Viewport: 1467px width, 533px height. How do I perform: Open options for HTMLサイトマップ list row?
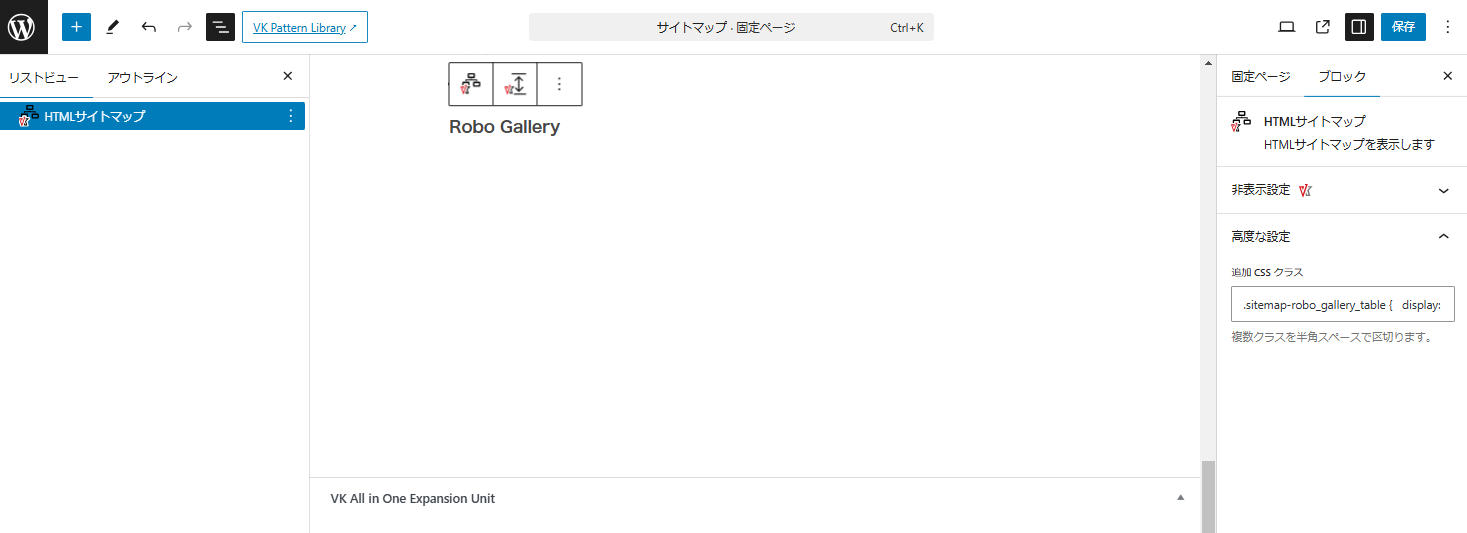coord(291,116)
